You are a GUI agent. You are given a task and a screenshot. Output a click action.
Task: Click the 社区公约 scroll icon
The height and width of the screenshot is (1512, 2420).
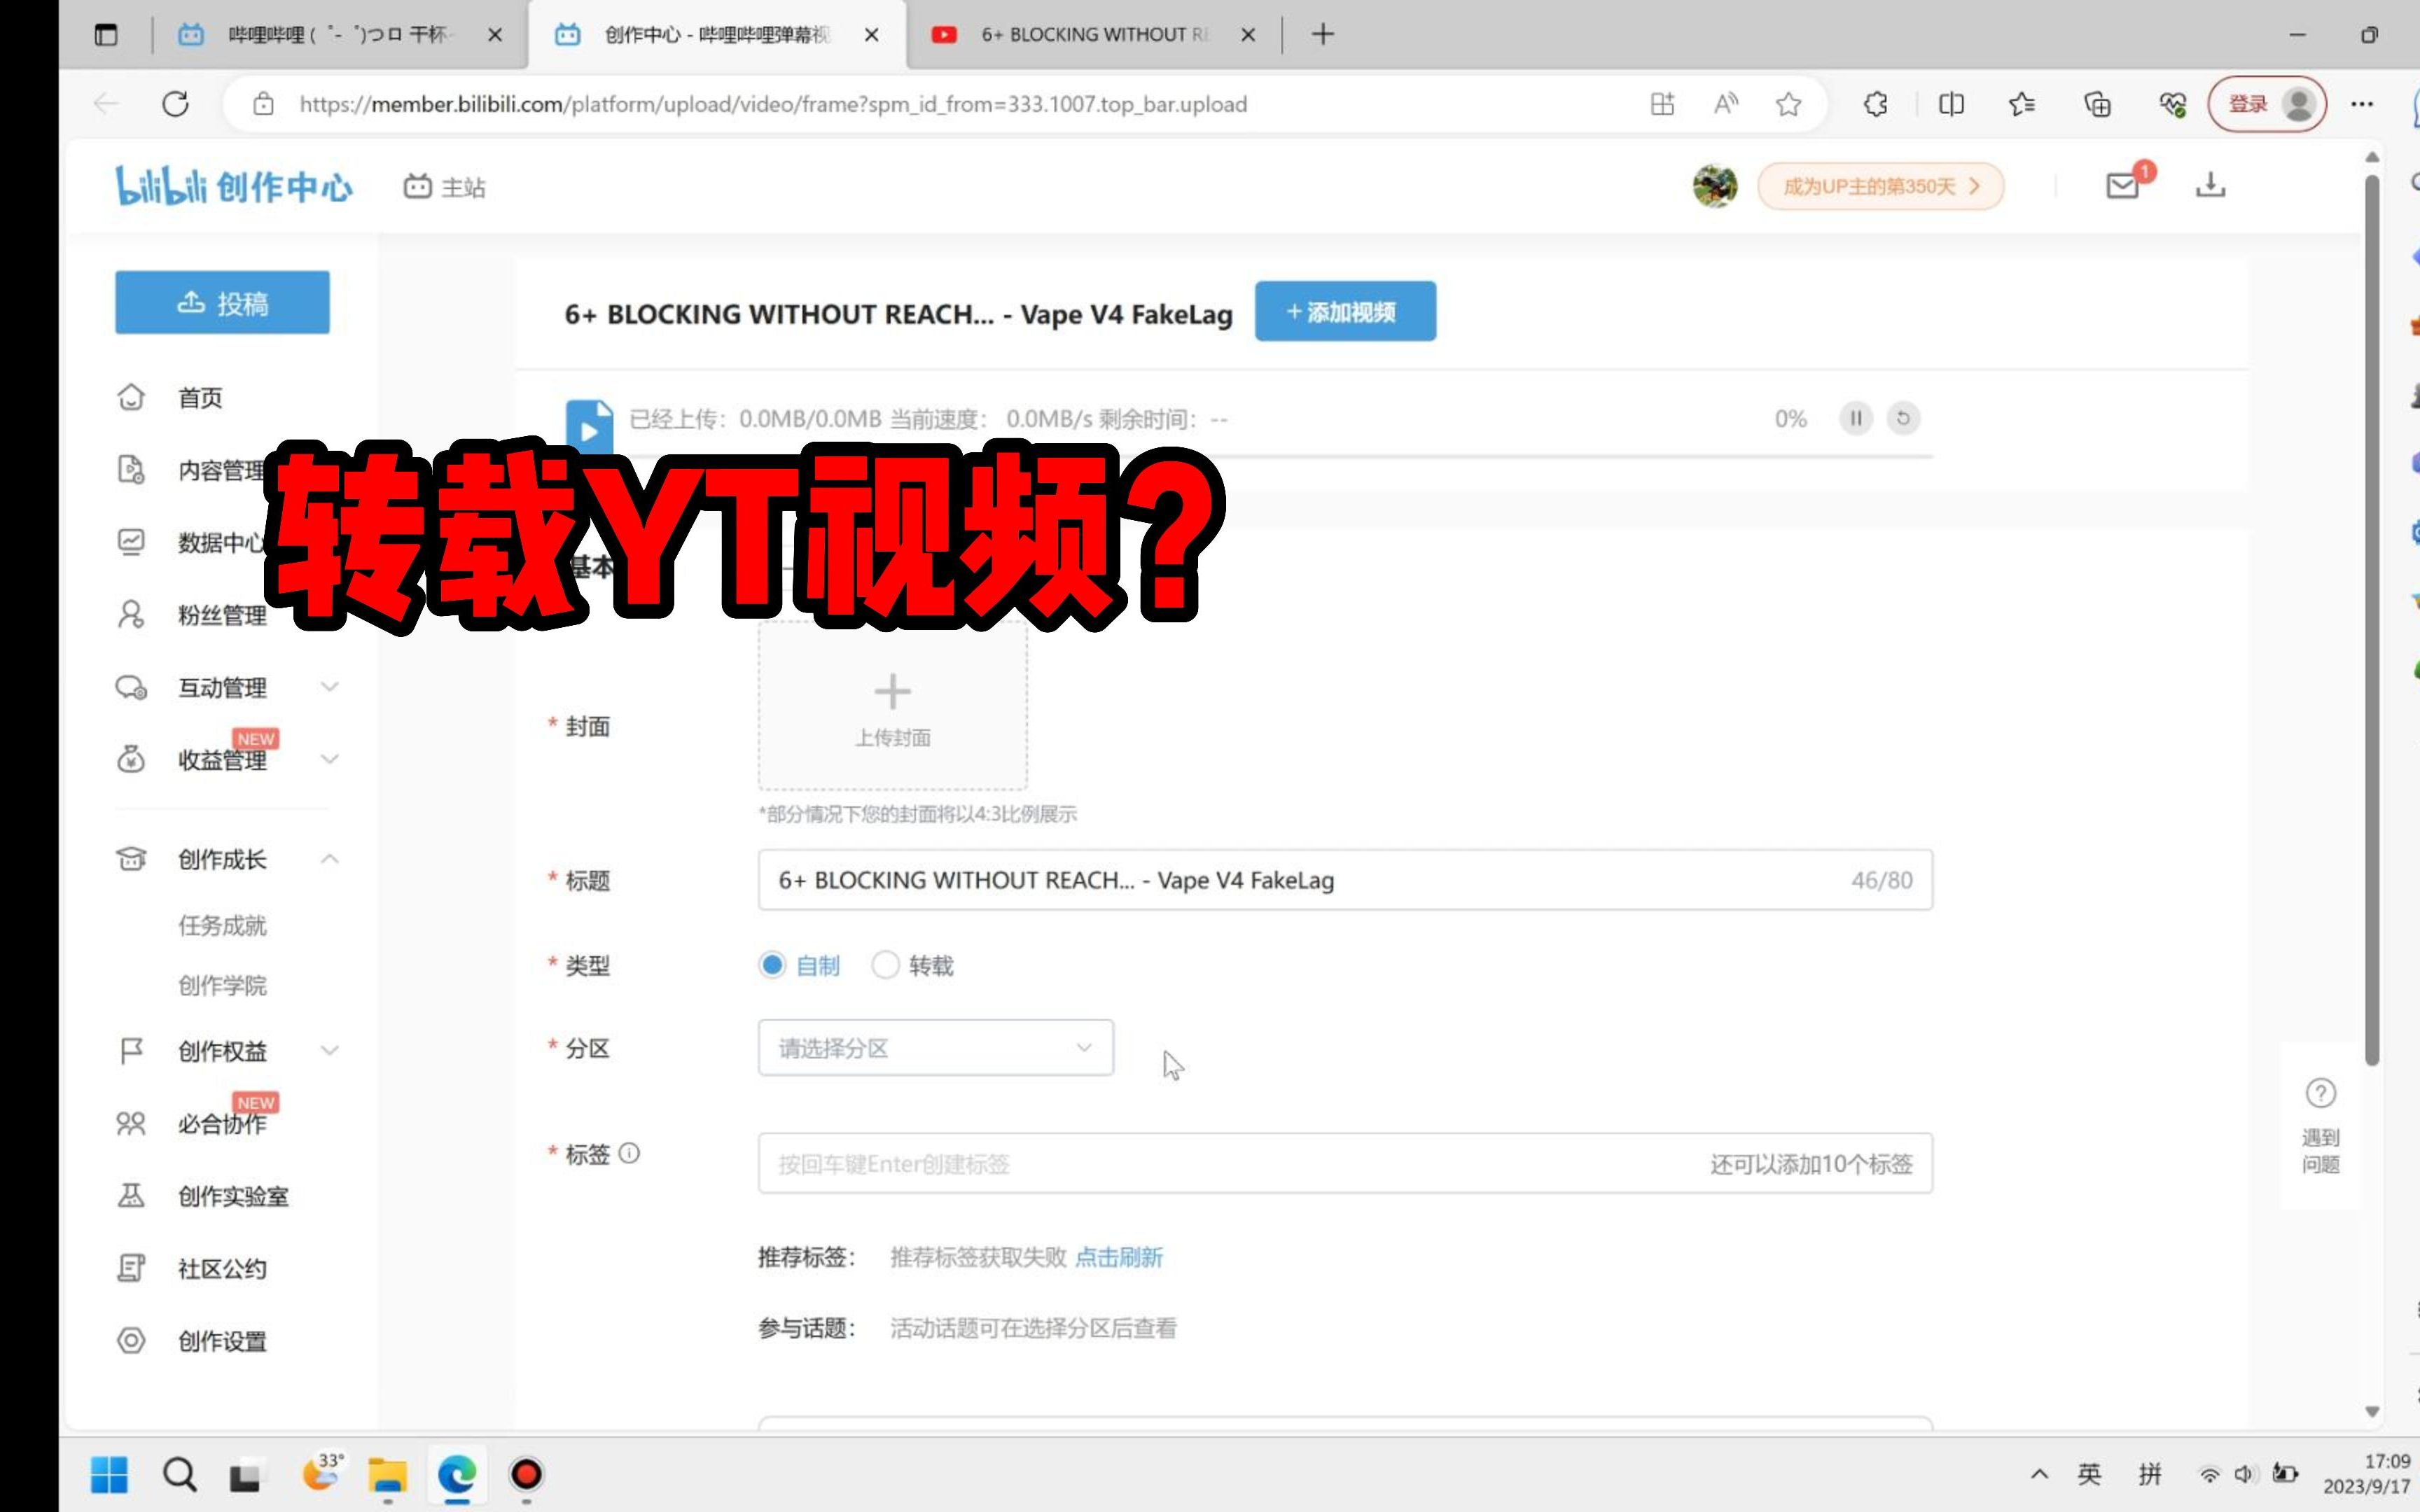point(131,1268)
